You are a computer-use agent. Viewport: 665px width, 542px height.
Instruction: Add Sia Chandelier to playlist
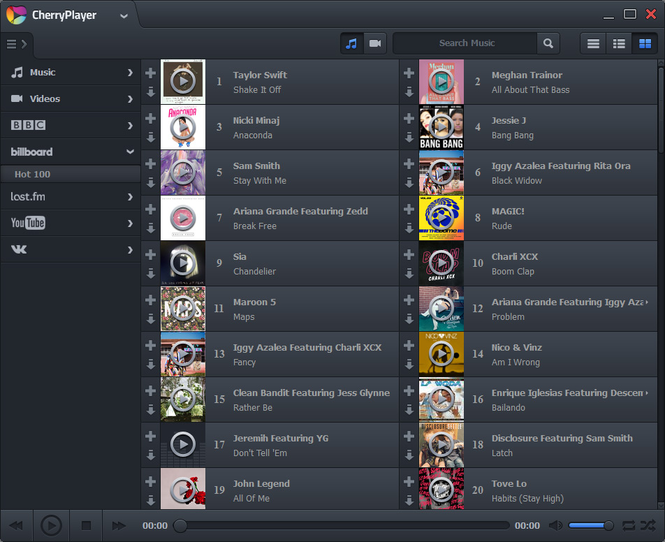[x=151, y=254]
